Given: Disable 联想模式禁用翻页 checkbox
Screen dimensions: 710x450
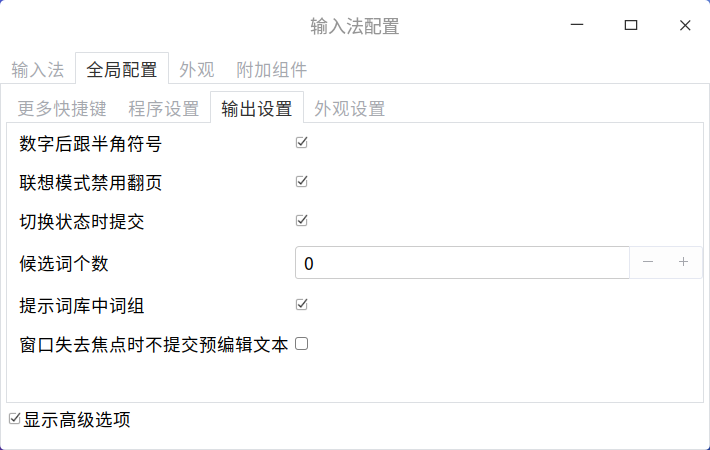Looking at the screenshot, I should (301, 182).
